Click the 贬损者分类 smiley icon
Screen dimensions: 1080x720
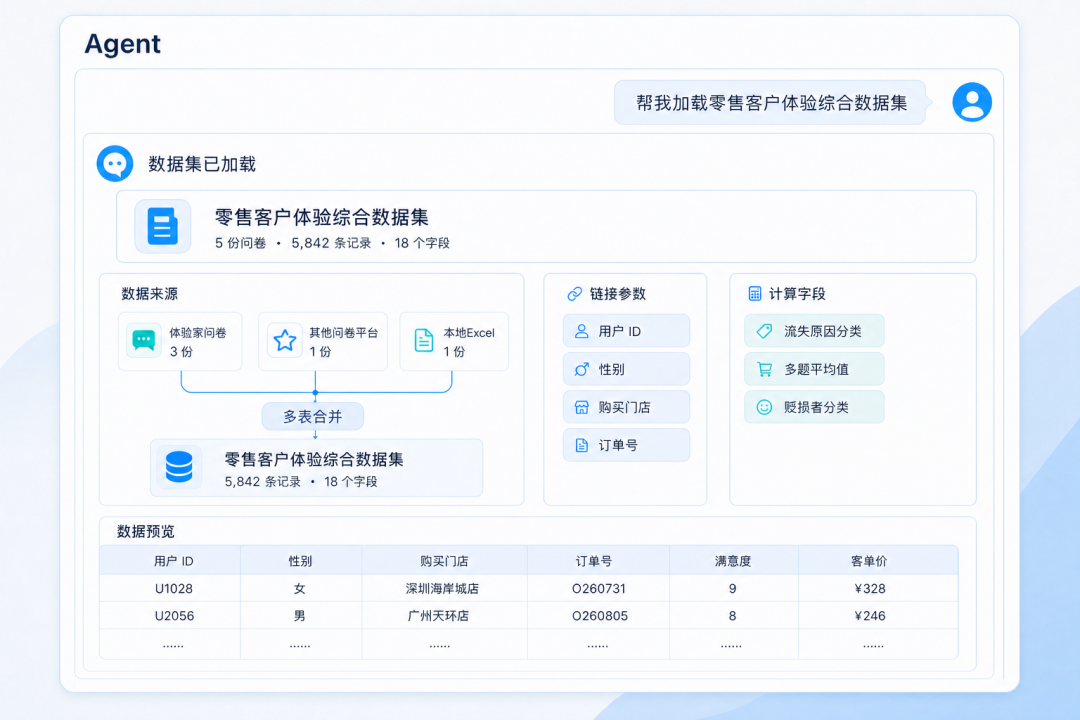pos(764,407)
